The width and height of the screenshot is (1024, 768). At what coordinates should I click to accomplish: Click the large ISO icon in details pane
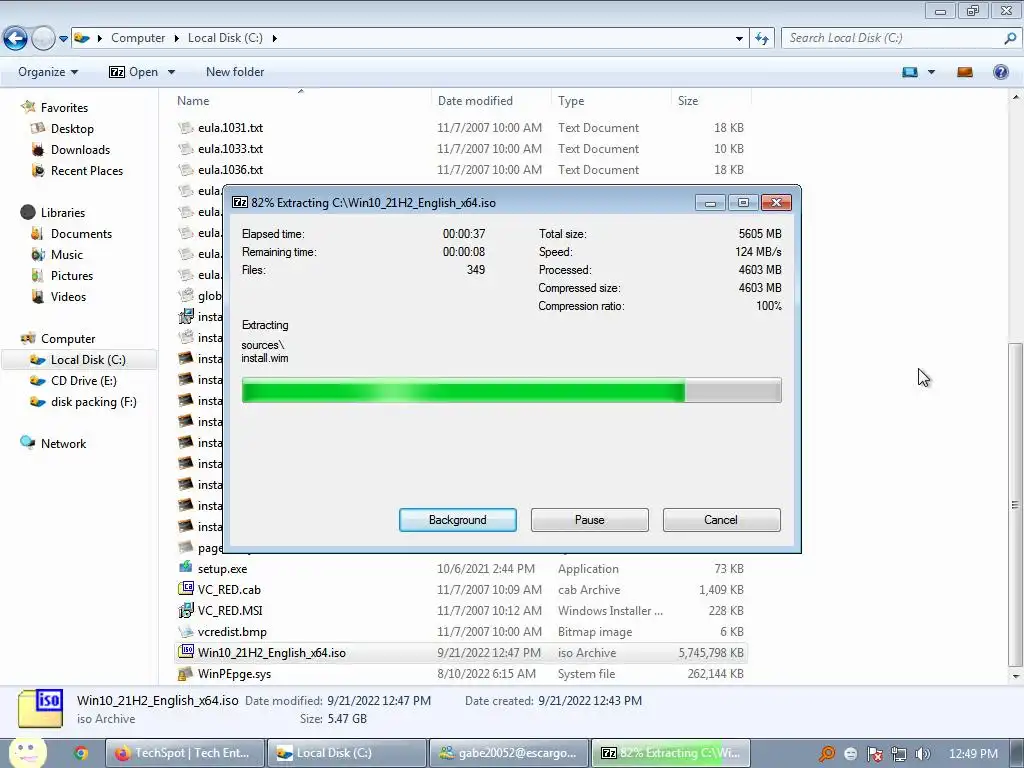(x=40, y=709)
